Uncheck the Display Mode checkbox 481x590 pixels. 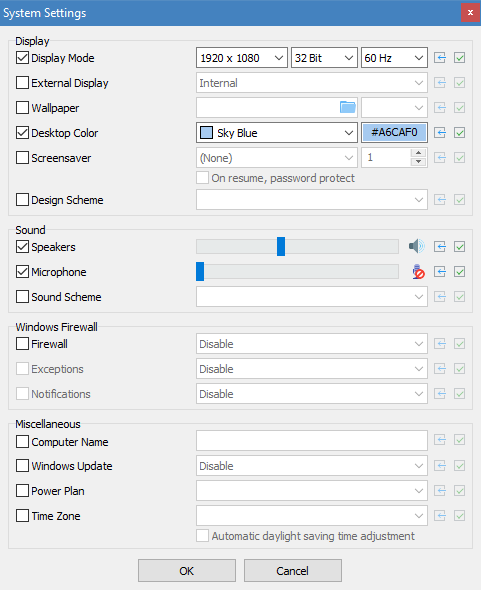(x=22, y=58)
